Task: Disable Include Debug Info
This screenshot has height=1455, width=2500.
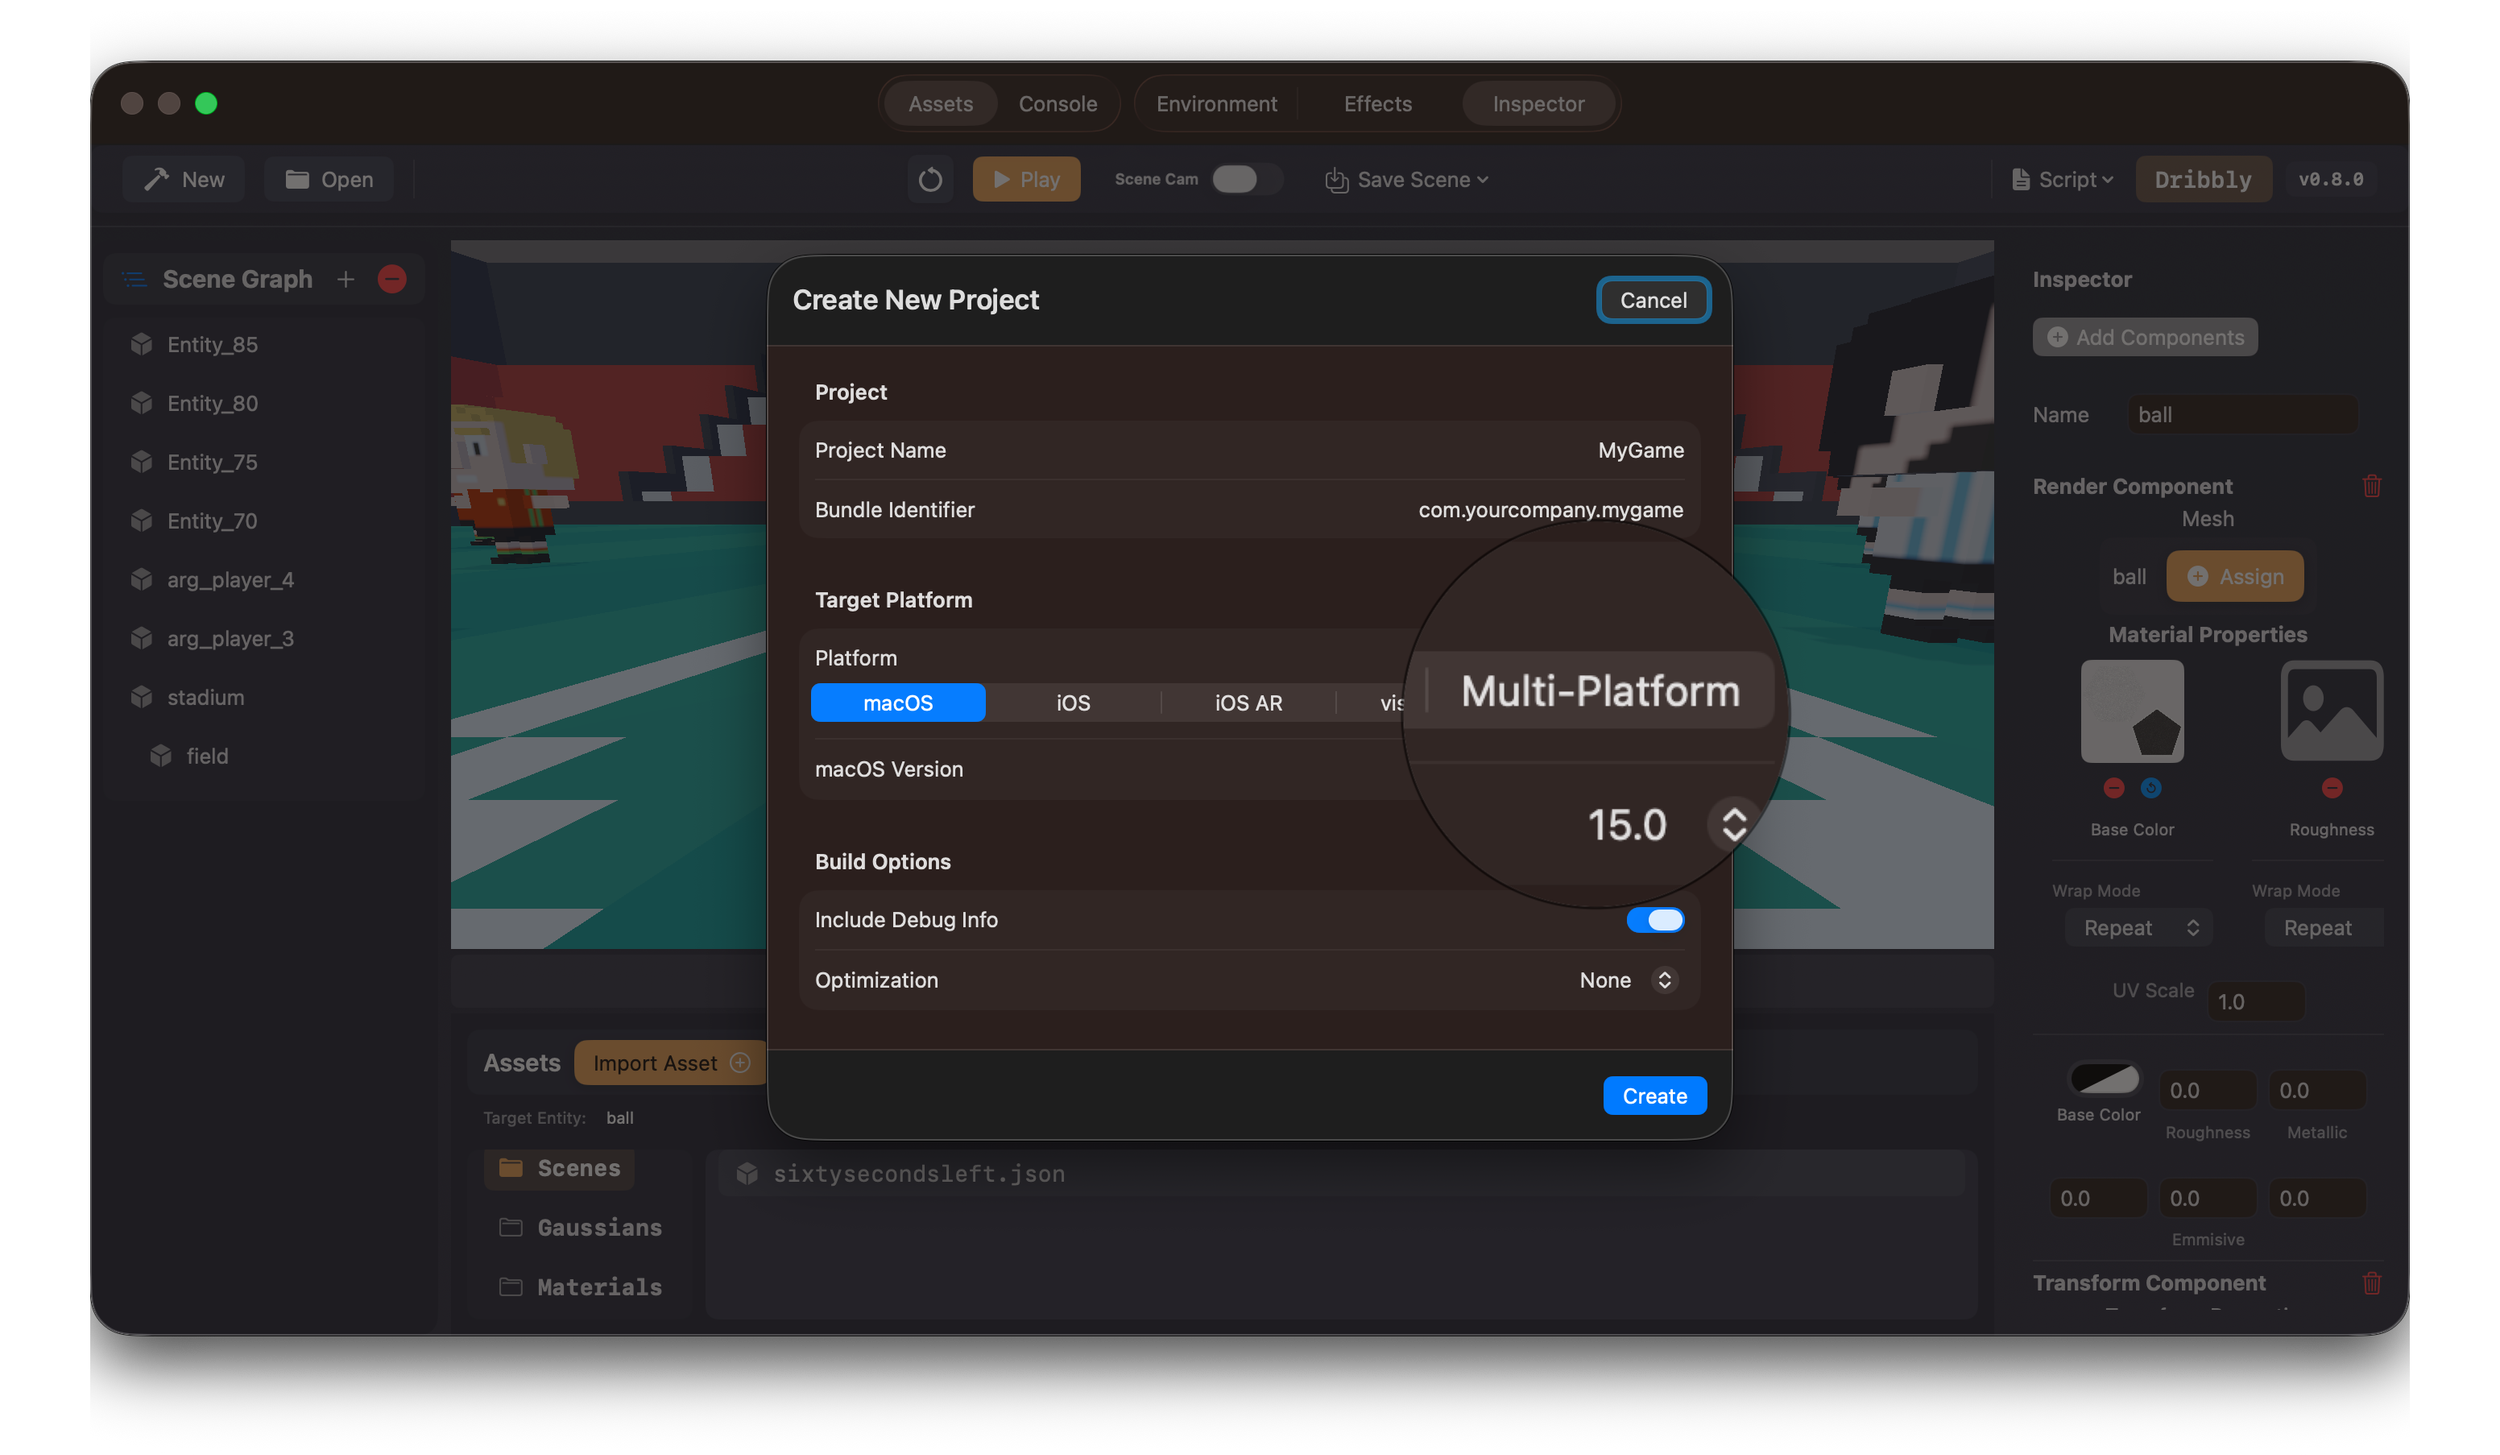Action: [x=1656, y=919]
